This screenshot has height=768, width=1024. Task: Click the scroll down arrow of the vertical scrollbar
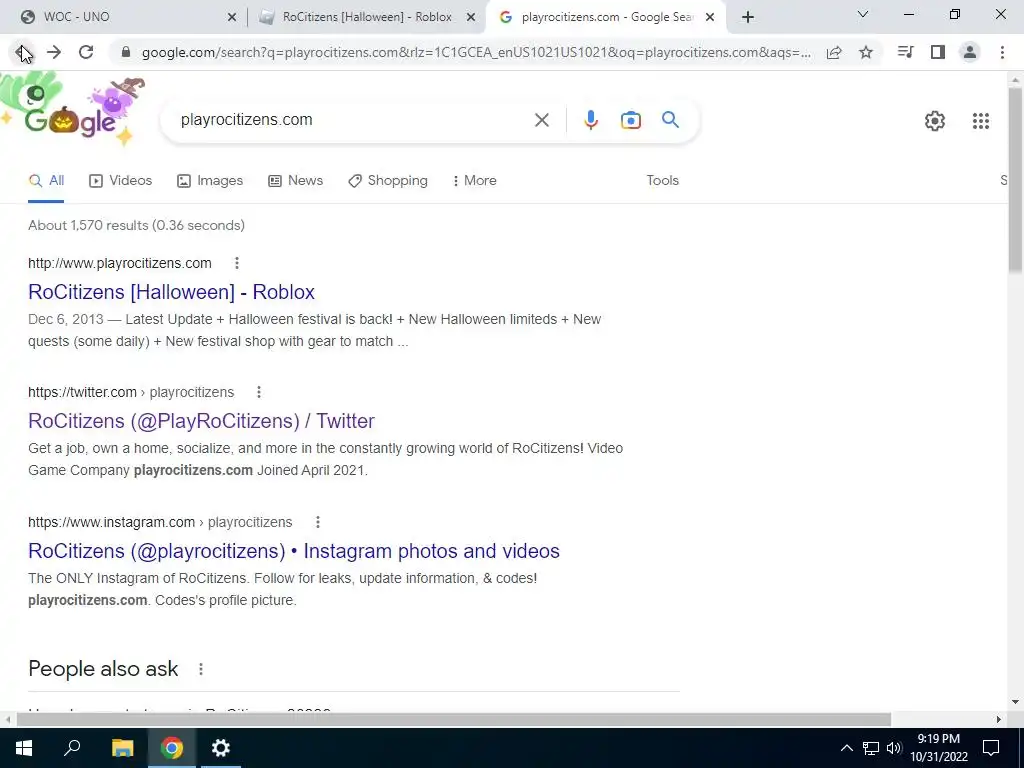pos(1015,703)
